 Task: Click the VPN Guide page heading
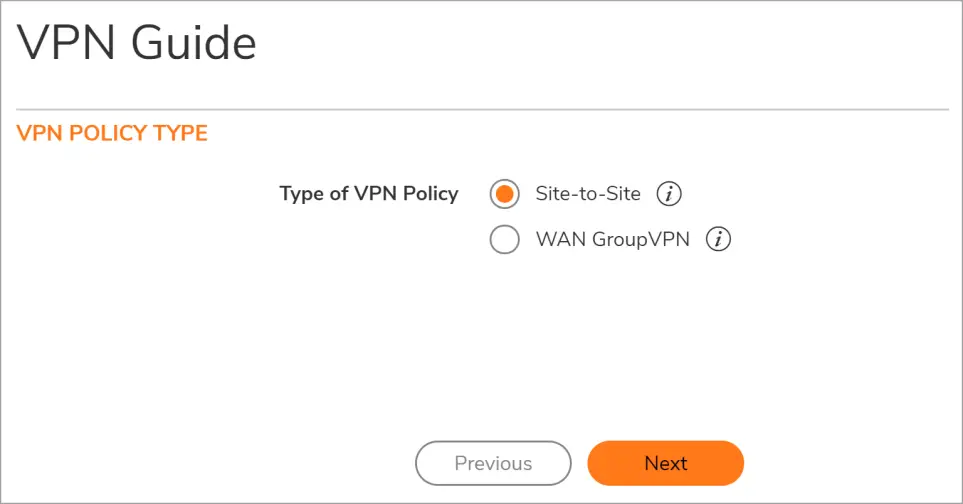pos(137,44)
